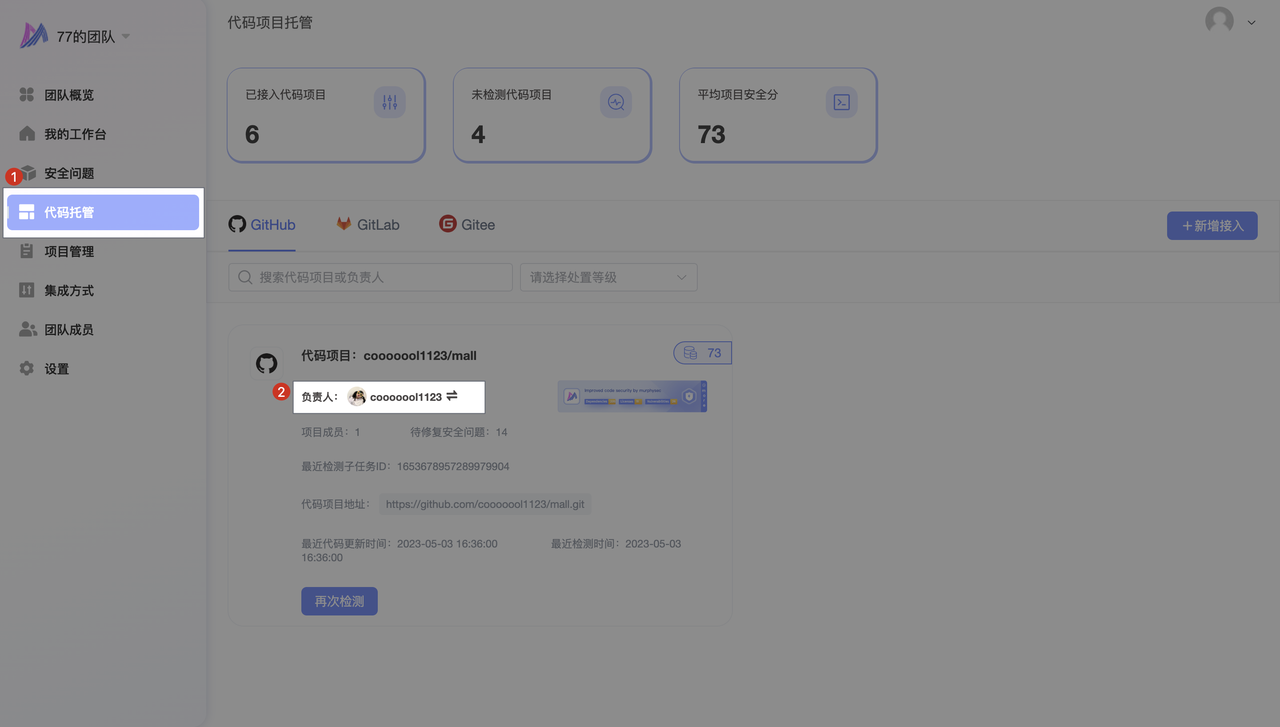Open 团队概览 in sidebar
Image resolution: width=1280 pixels, height=727 pixels.
tap(69, 95)
